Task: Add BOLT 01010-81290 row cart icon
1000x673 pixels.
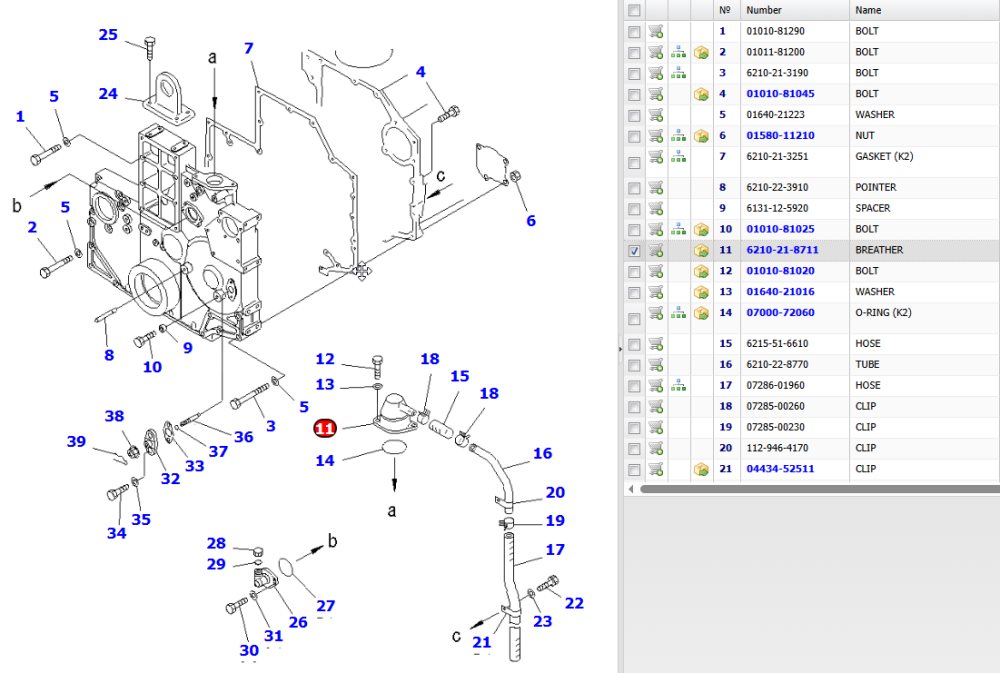Action: tap(656, 31)
